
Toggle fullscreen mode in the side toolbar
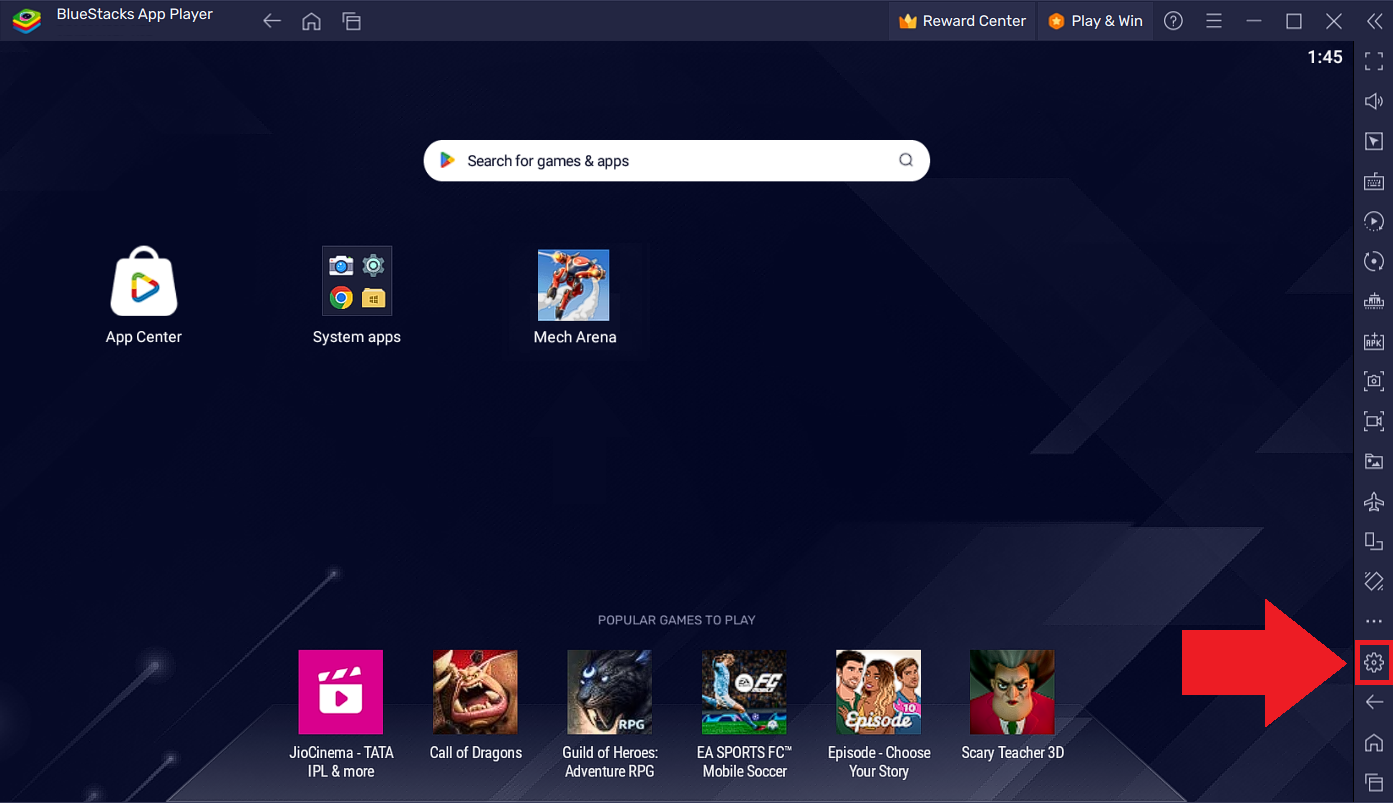(x=1374, y=61)
